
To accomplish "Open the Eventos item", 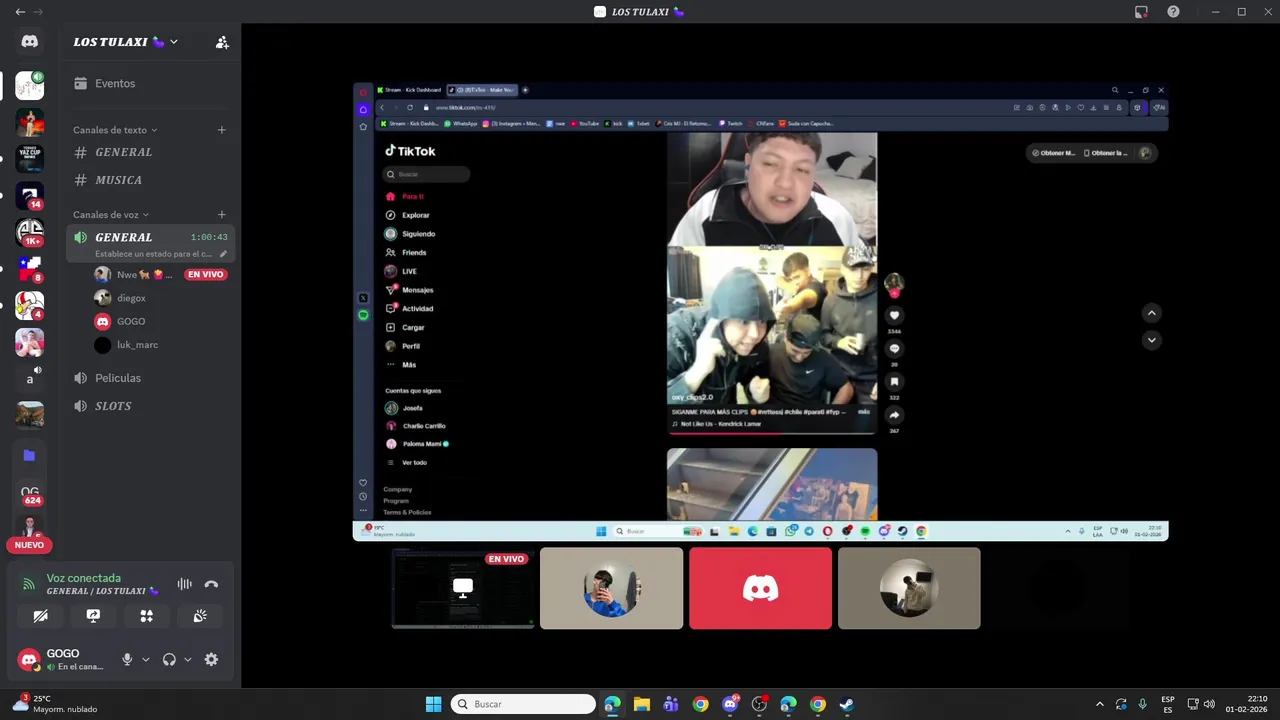I will pos(149,84).
